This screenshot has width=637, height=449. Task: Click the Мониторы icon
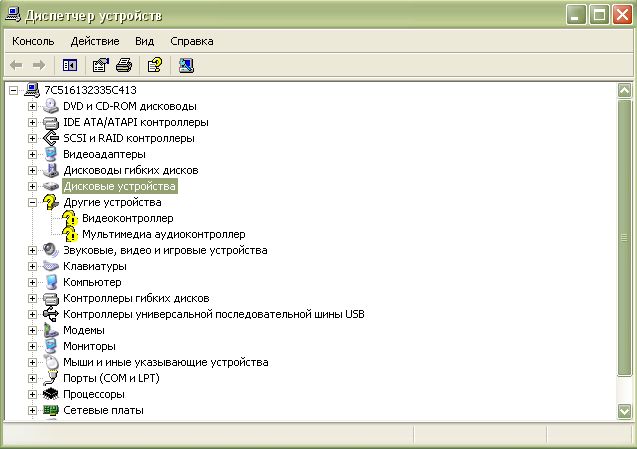click(51, 346)
